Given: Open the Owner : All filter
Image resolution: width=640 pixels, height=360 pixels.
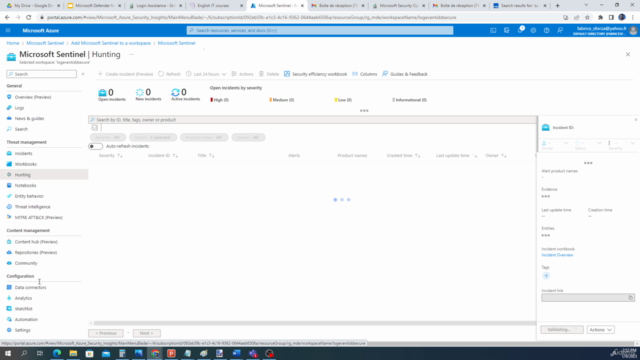Looking at the screenshot, I should coord(248,138).
